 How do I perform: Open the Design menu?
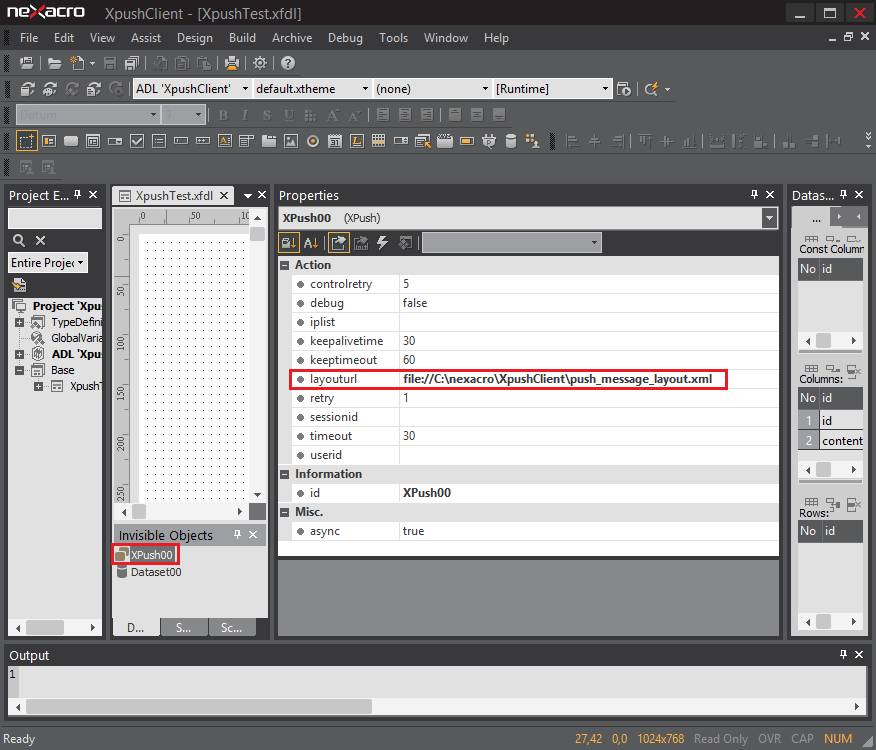pos(195,38)
